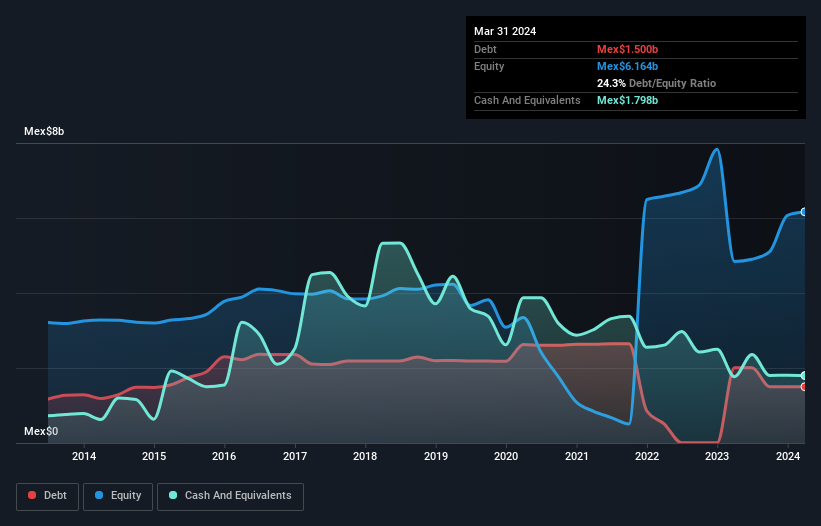Click the blue dot in Equity legend
Screen dimensions: 821x526
pyautogui.click(x=99, y=495)
